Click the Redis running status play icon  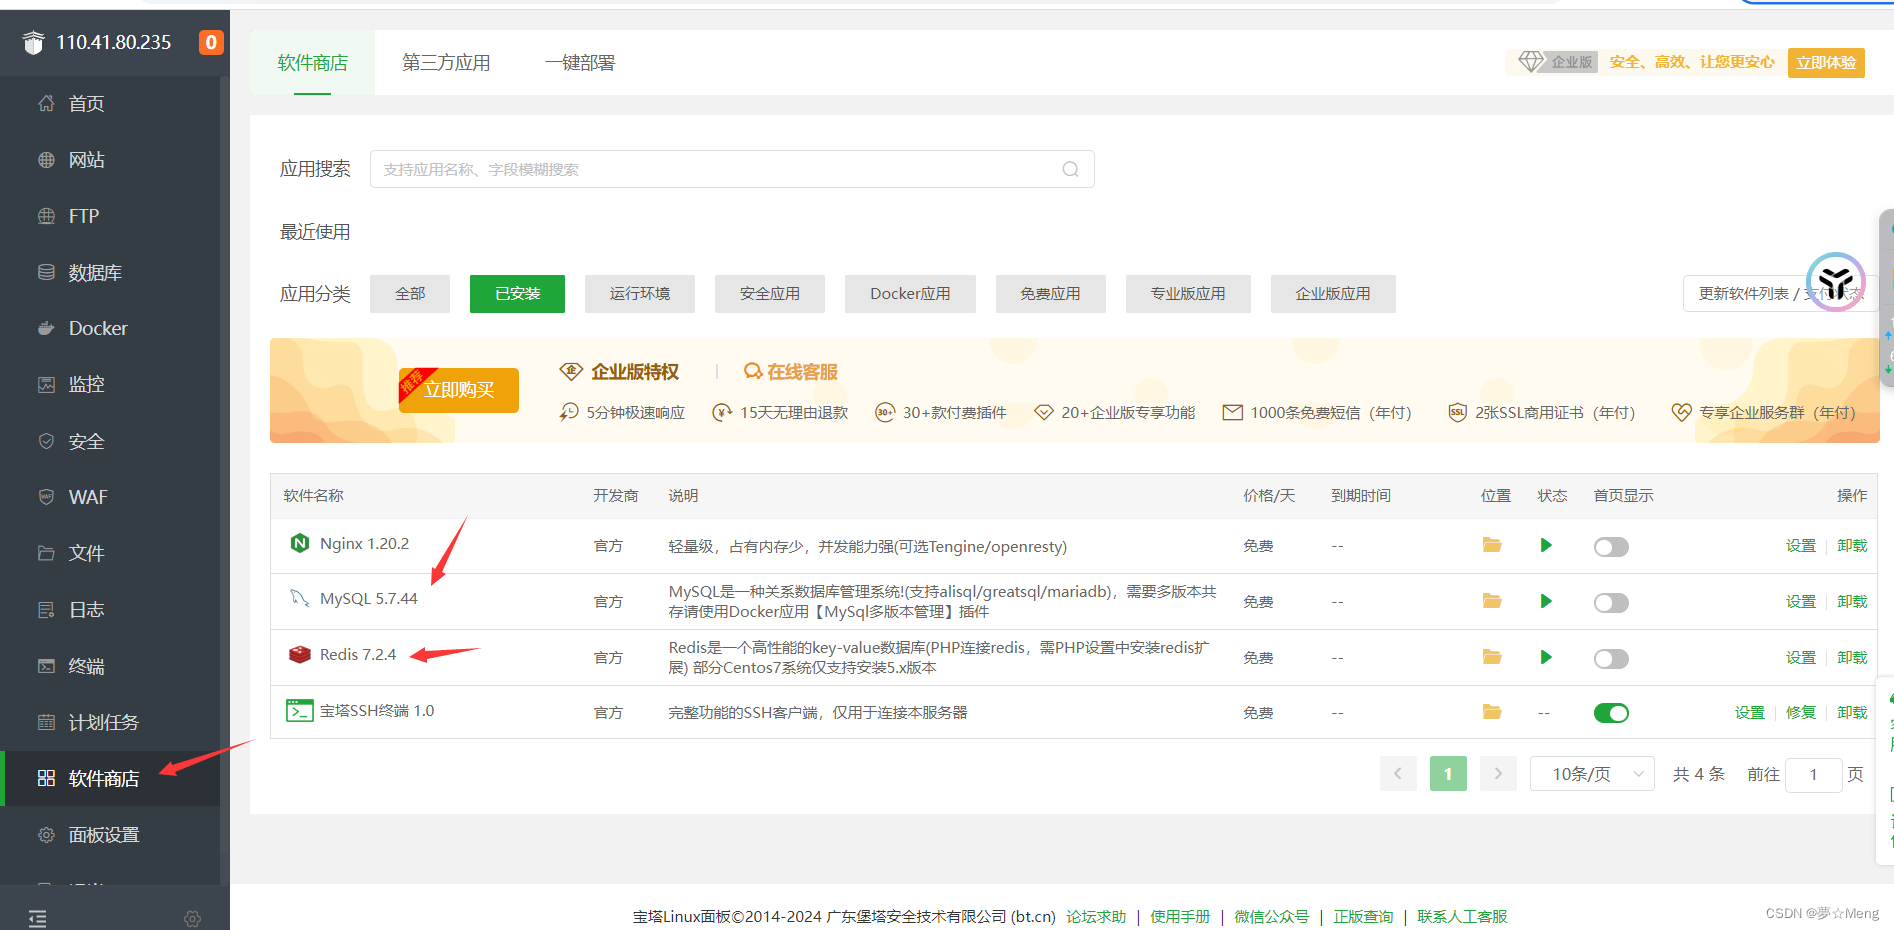pos(1546,657)
